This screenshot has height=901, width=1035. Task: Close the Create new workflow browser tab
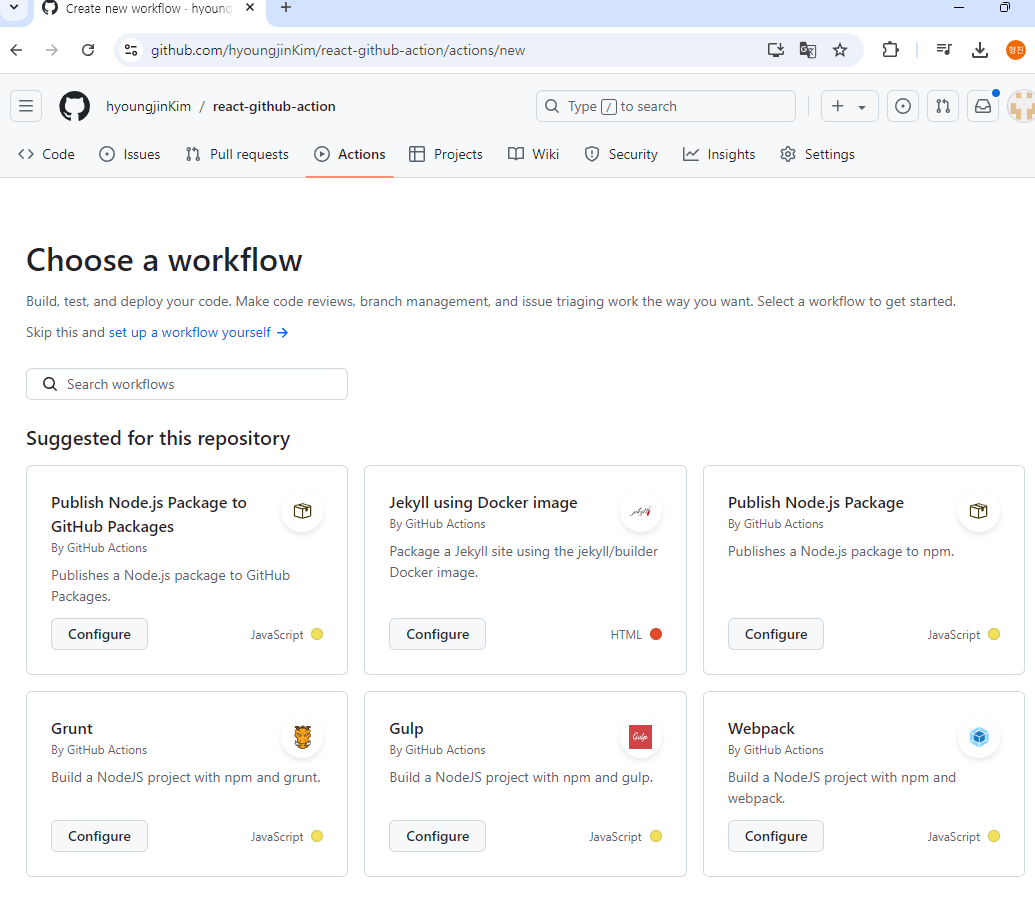point(250,8)
